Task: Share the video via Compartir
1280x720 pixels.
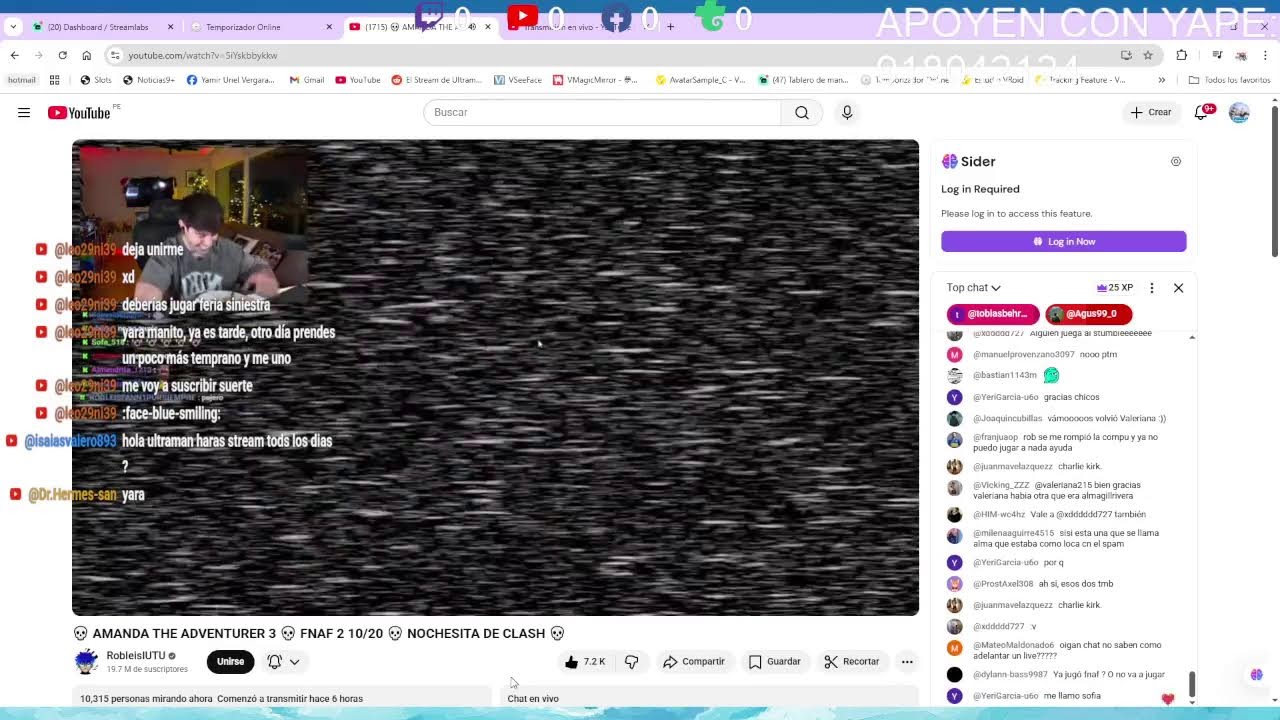Action: tap(694, 662)
